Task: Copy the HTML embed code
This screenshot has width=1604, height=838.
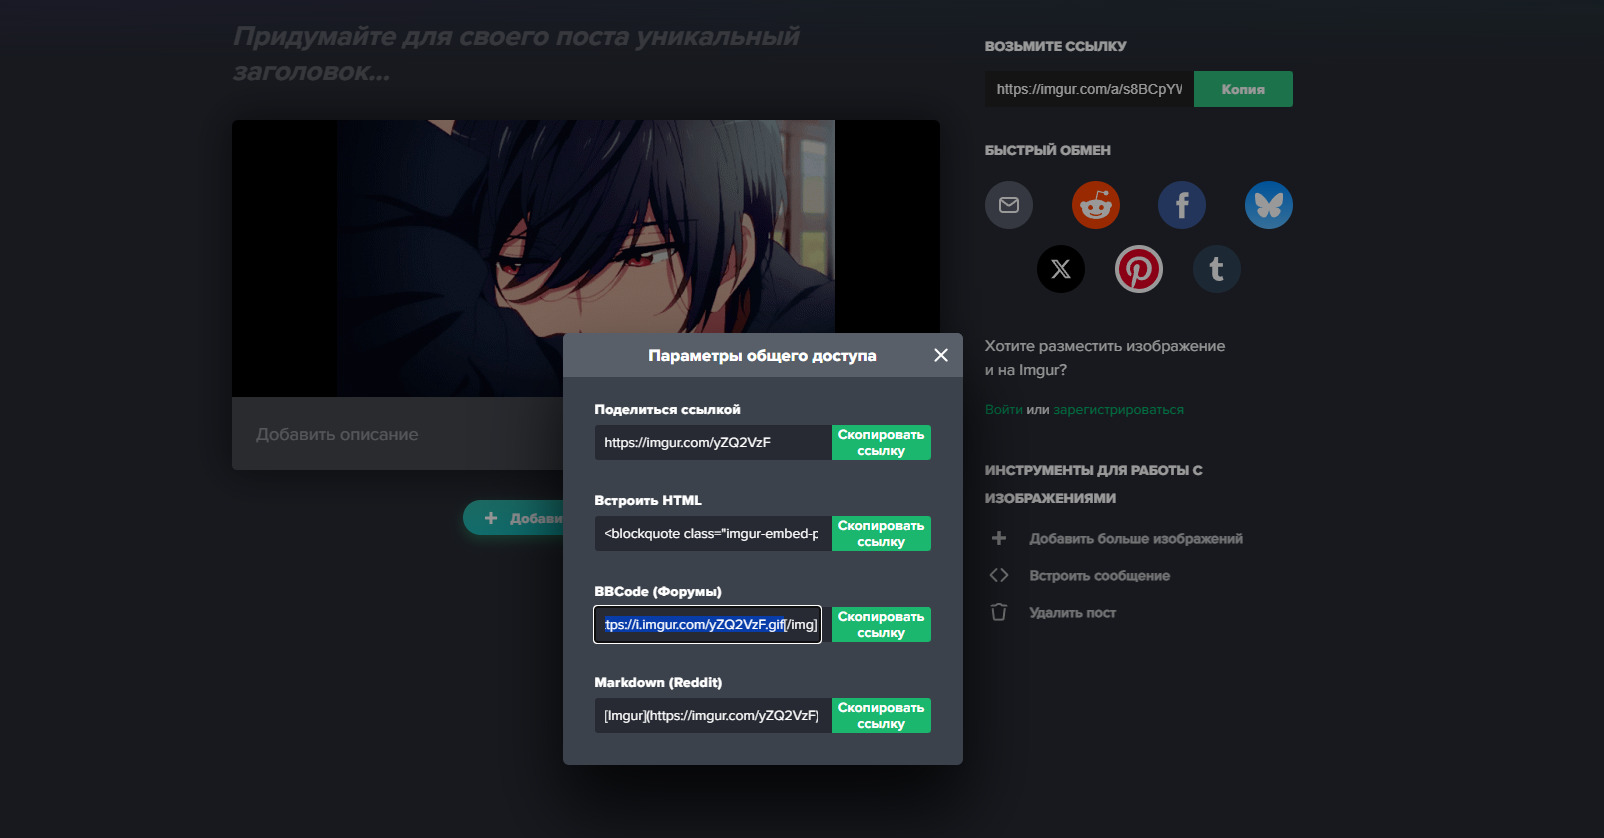Action: coord(880,534)
